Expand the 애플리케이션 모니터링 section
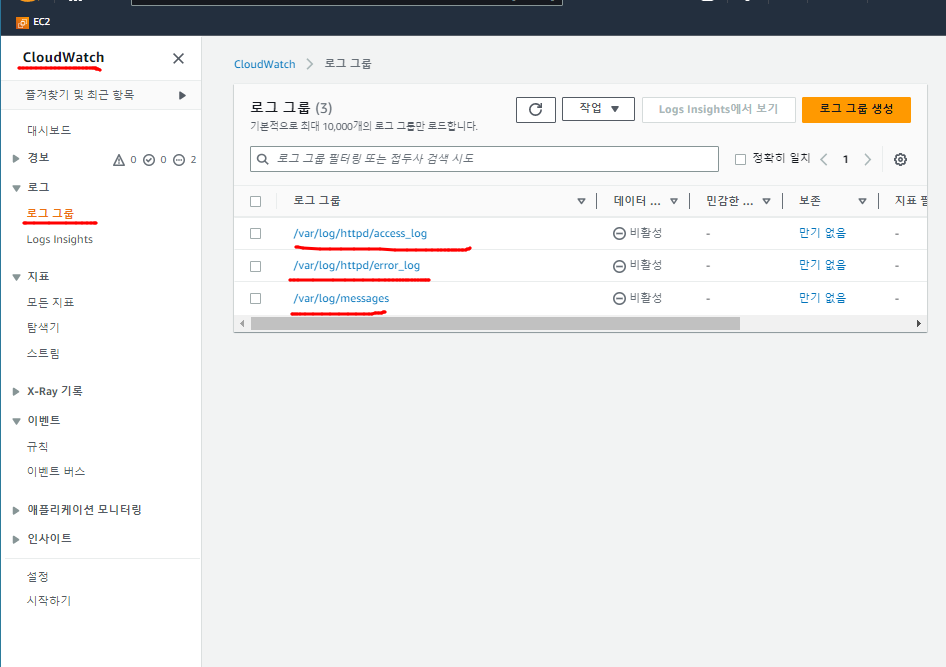 [x=16, y=510]
